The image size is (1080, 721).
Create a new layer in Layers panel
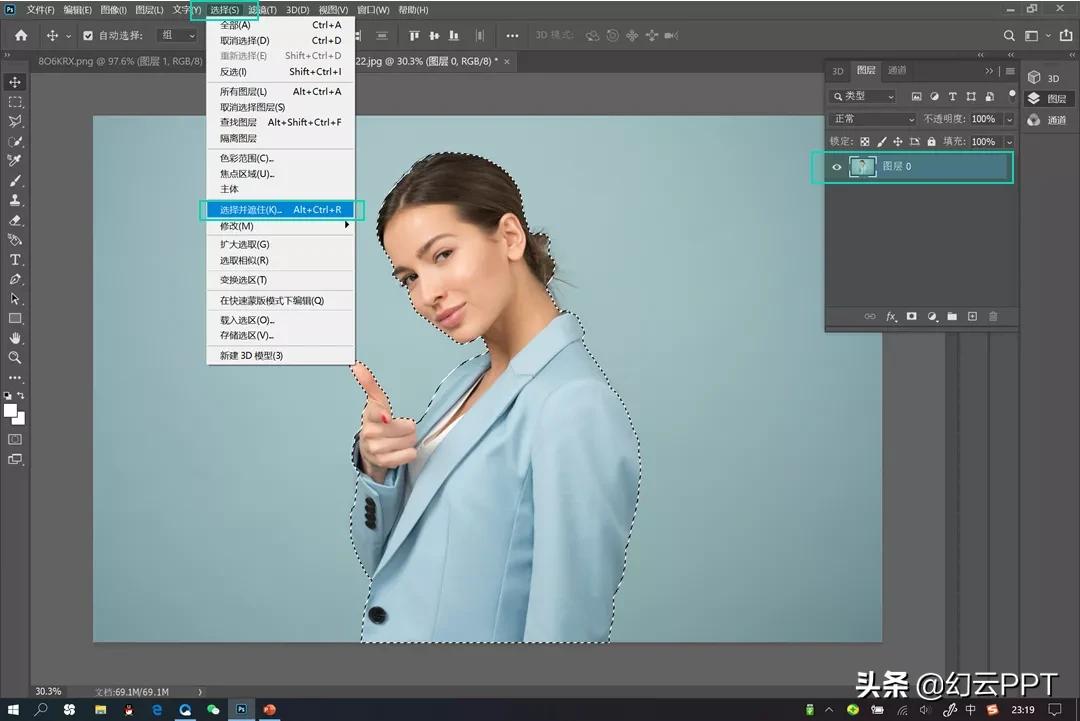[972, 316]
